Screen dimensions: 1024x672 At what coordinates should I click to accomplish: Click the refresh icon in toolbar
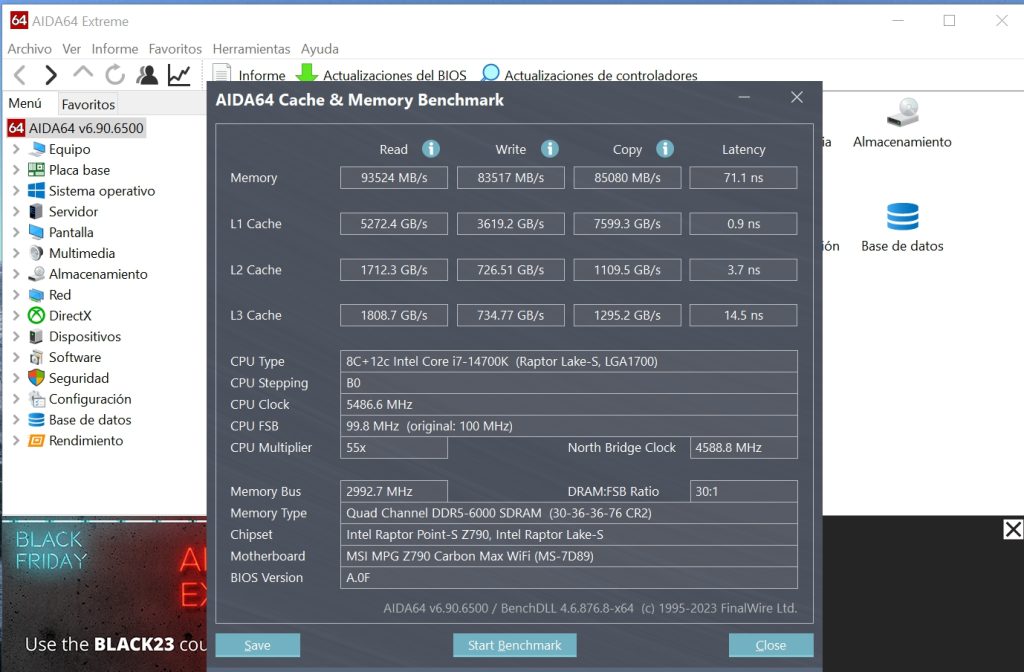[115, 74]
